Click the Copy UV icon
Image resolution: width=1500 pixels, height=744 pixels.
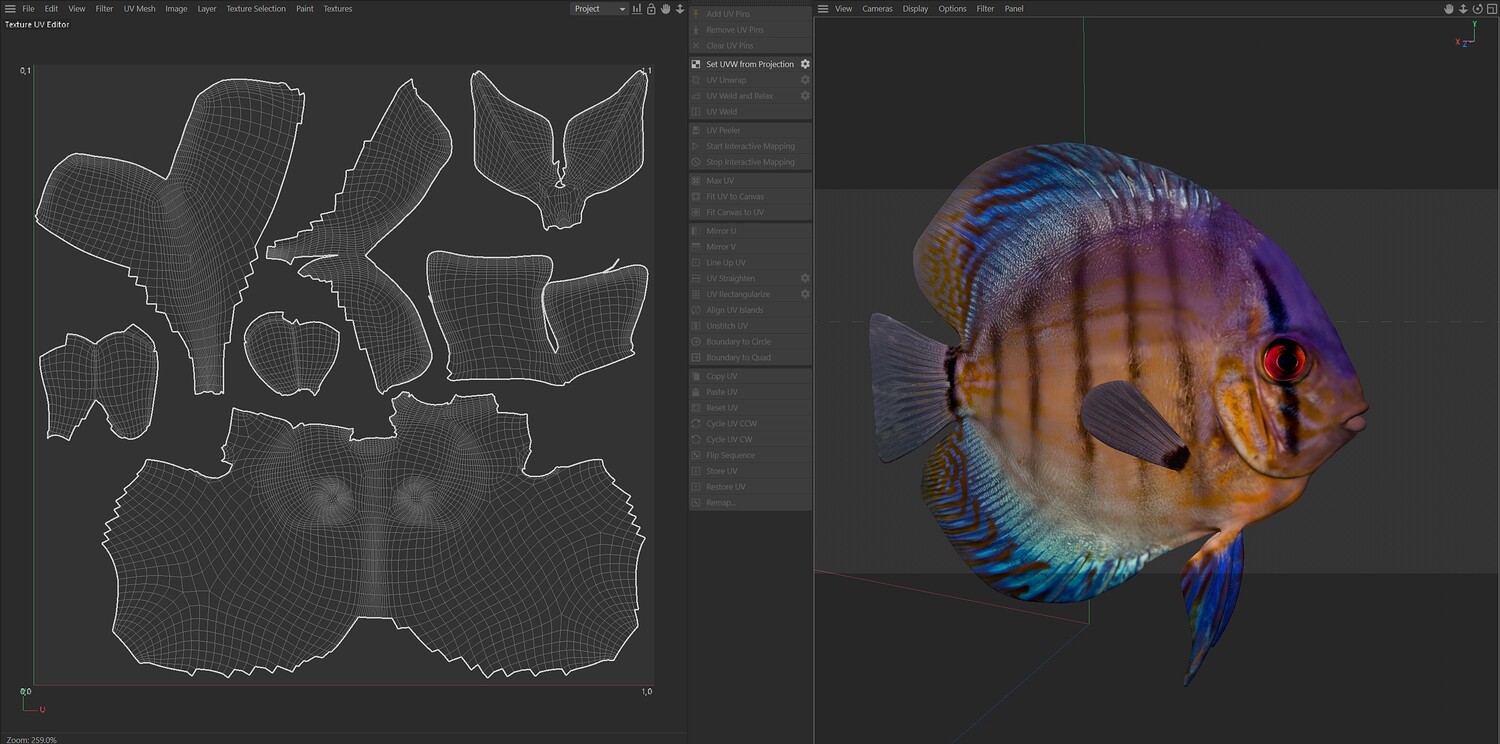696,376
